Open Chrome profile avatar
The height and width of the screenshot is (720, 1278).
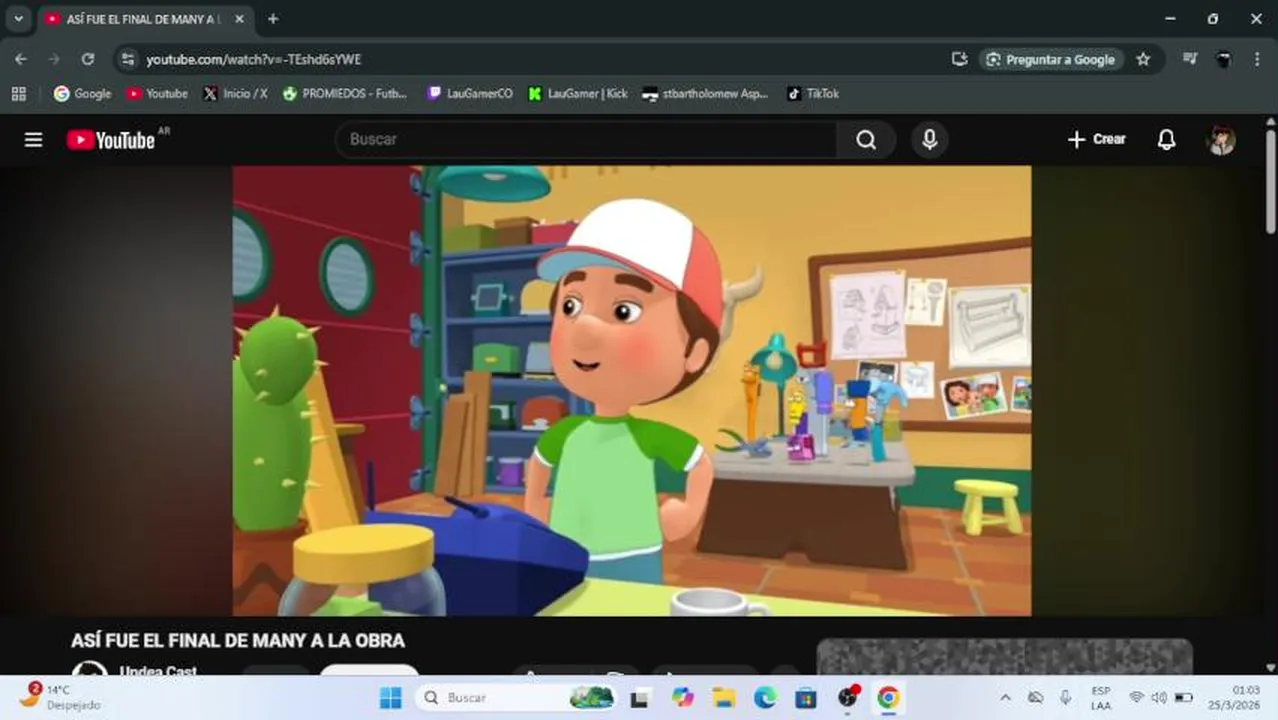click(x=1223, y=59)
